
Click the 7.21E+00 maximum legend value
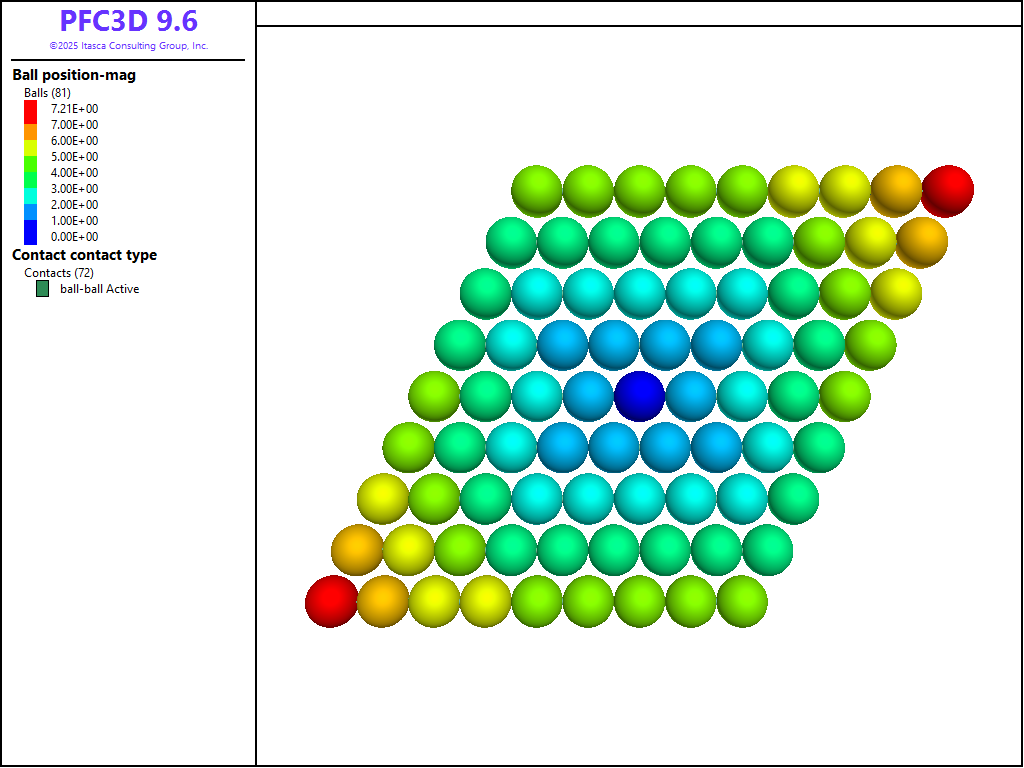click(x=75, y=109)
